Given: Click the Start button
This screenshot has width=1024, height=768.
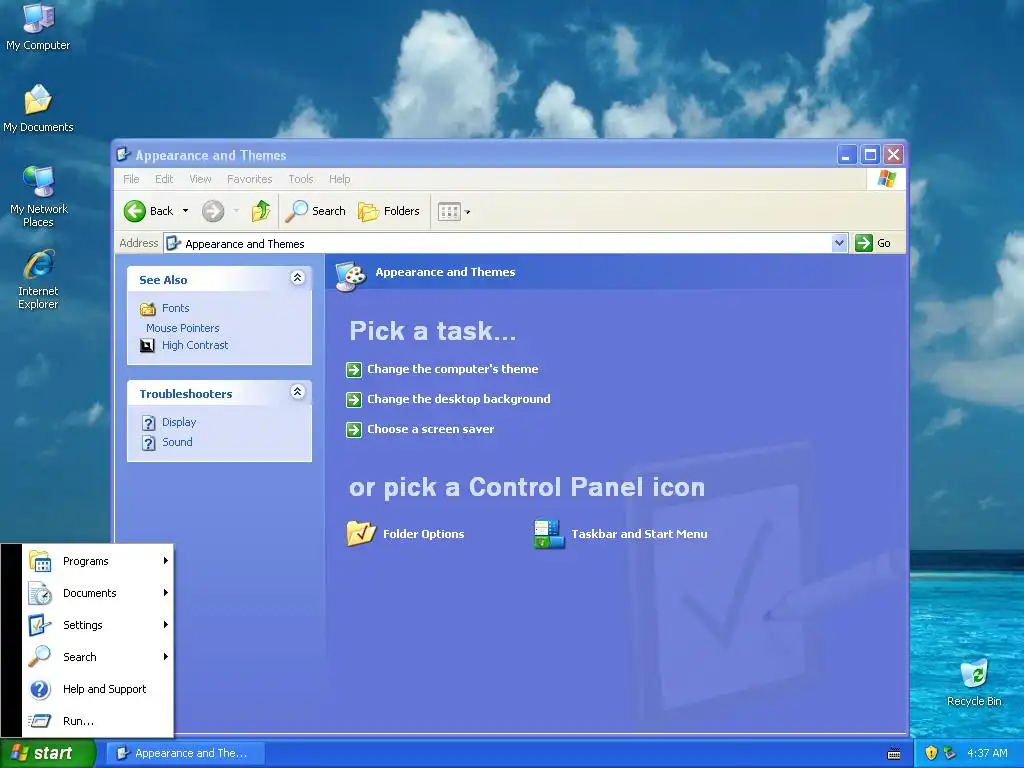Looking at the screenshot, I should [x=47, y=753].
